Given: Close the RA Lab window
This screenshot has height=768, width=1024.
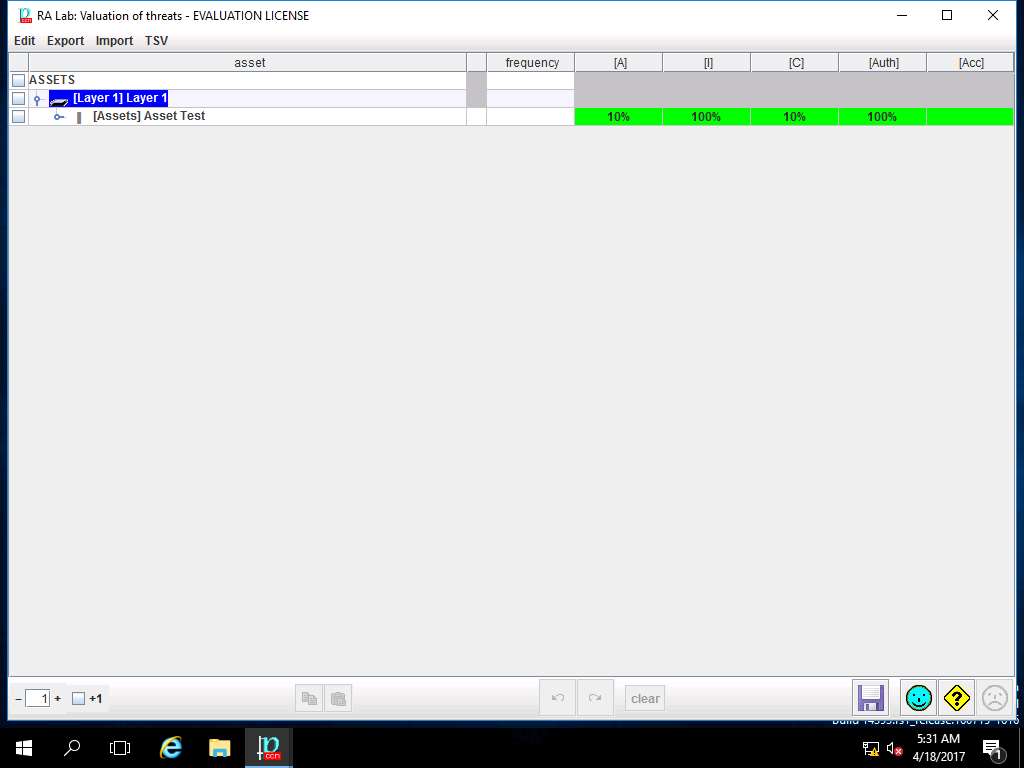Looking at the screenshot, I should coord(993,15).
